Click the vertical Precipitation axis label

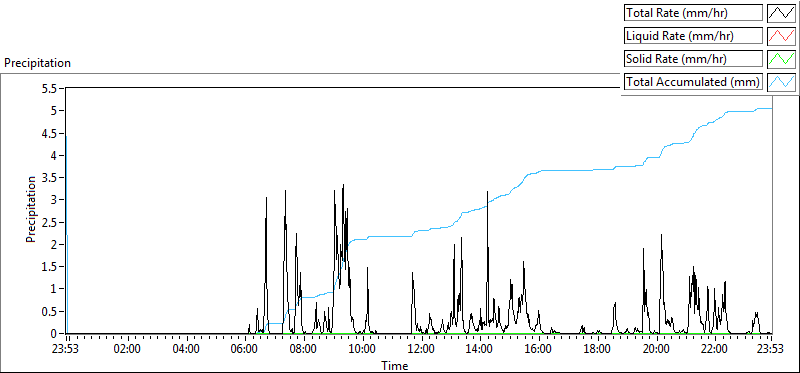pyautogui.click(x=31, y=209)
